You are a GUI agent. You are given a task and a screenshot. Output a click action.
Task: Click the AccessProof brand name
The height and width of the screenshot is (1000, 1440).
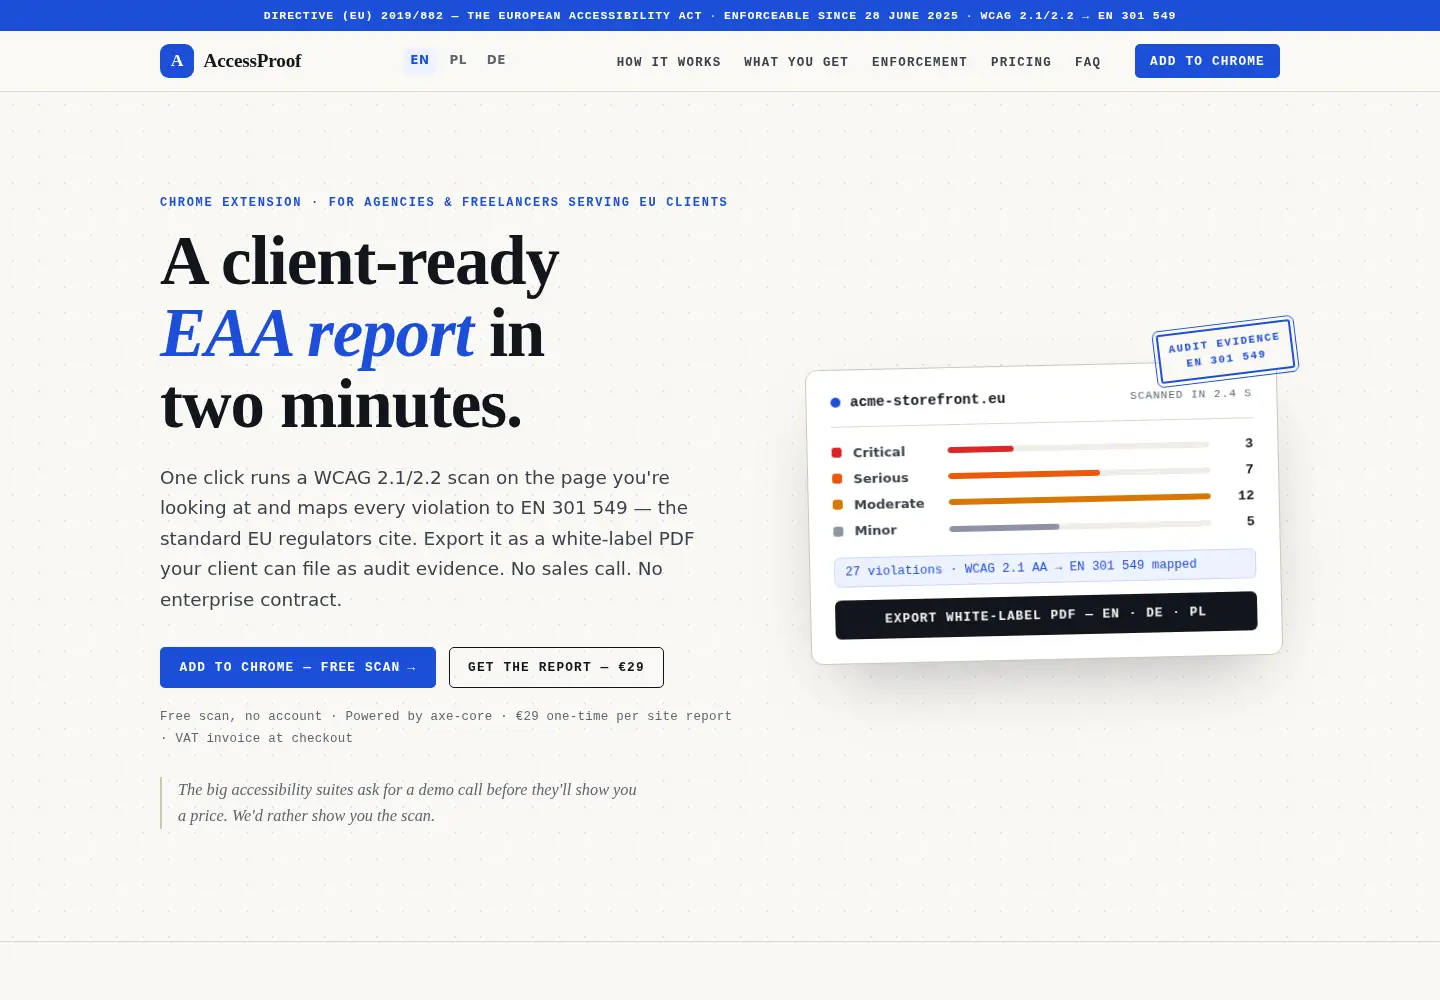point(252,61)
